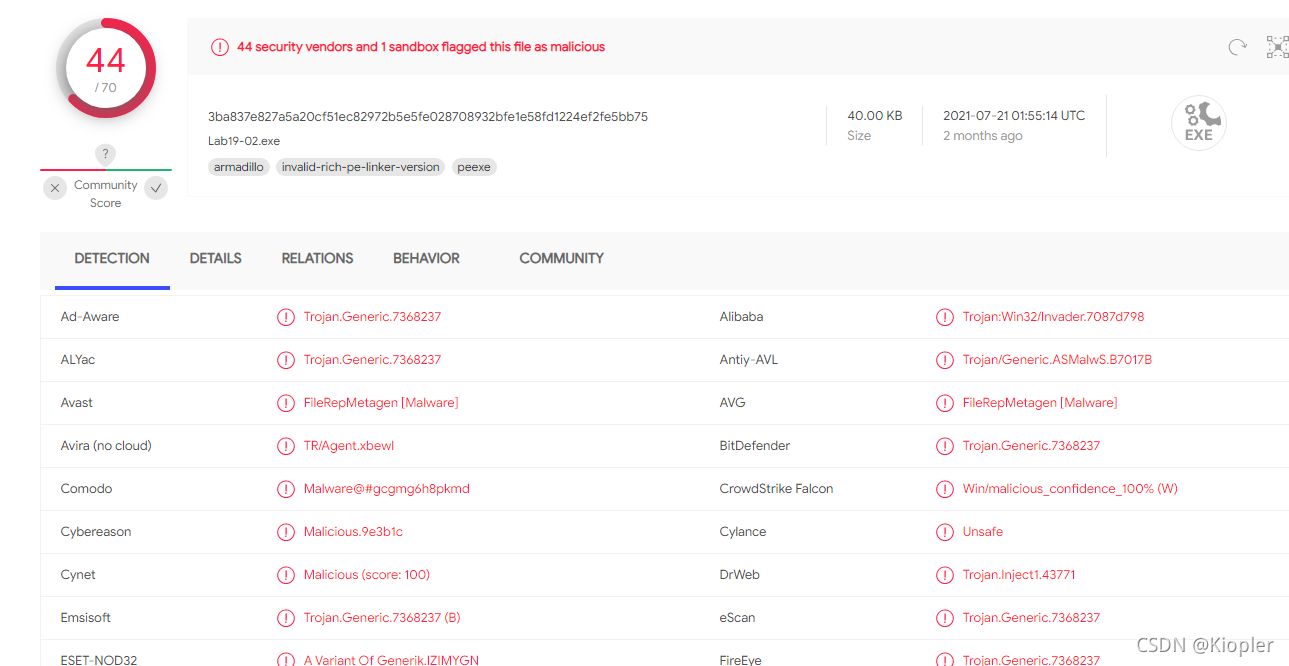
Task: Click the alert icon in eScan row
Action: click(945, 618)
